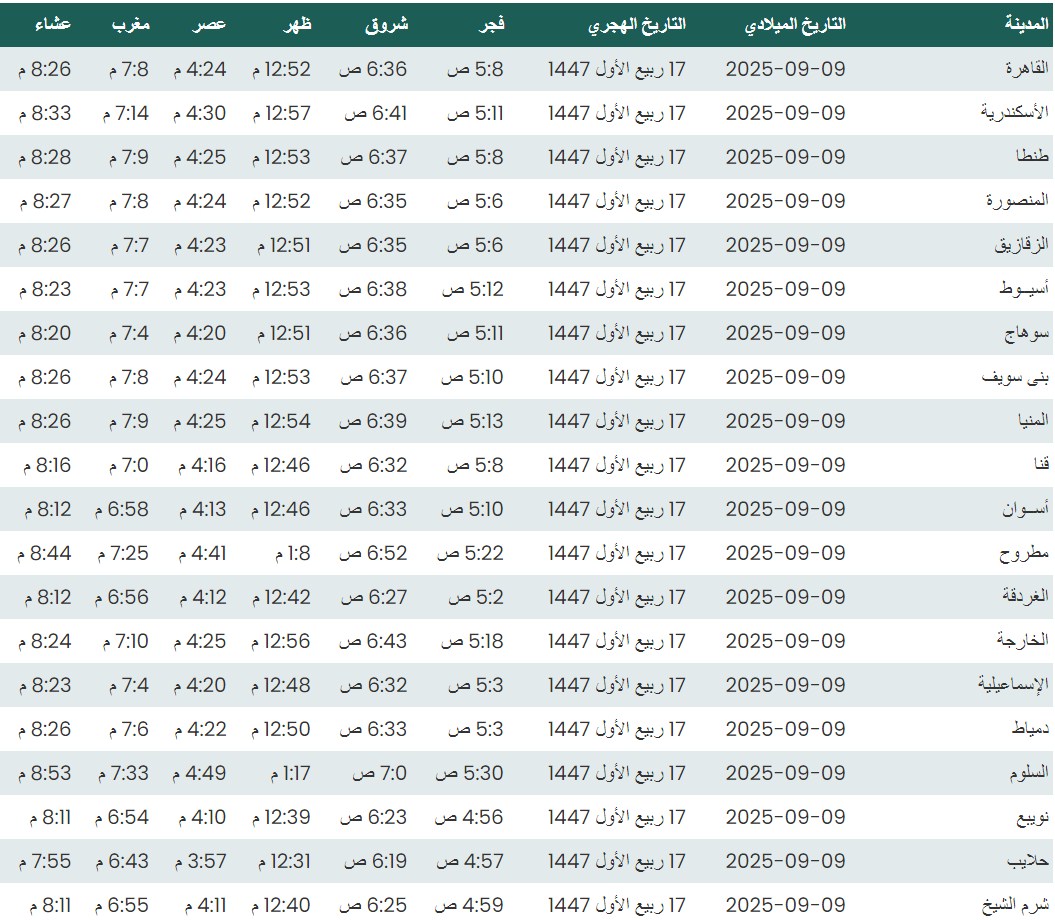The width and height of the screenshot is (1055, 920).
Task: Click السلوم's sunrise time 7:0 ص
Action: (376, 773)
